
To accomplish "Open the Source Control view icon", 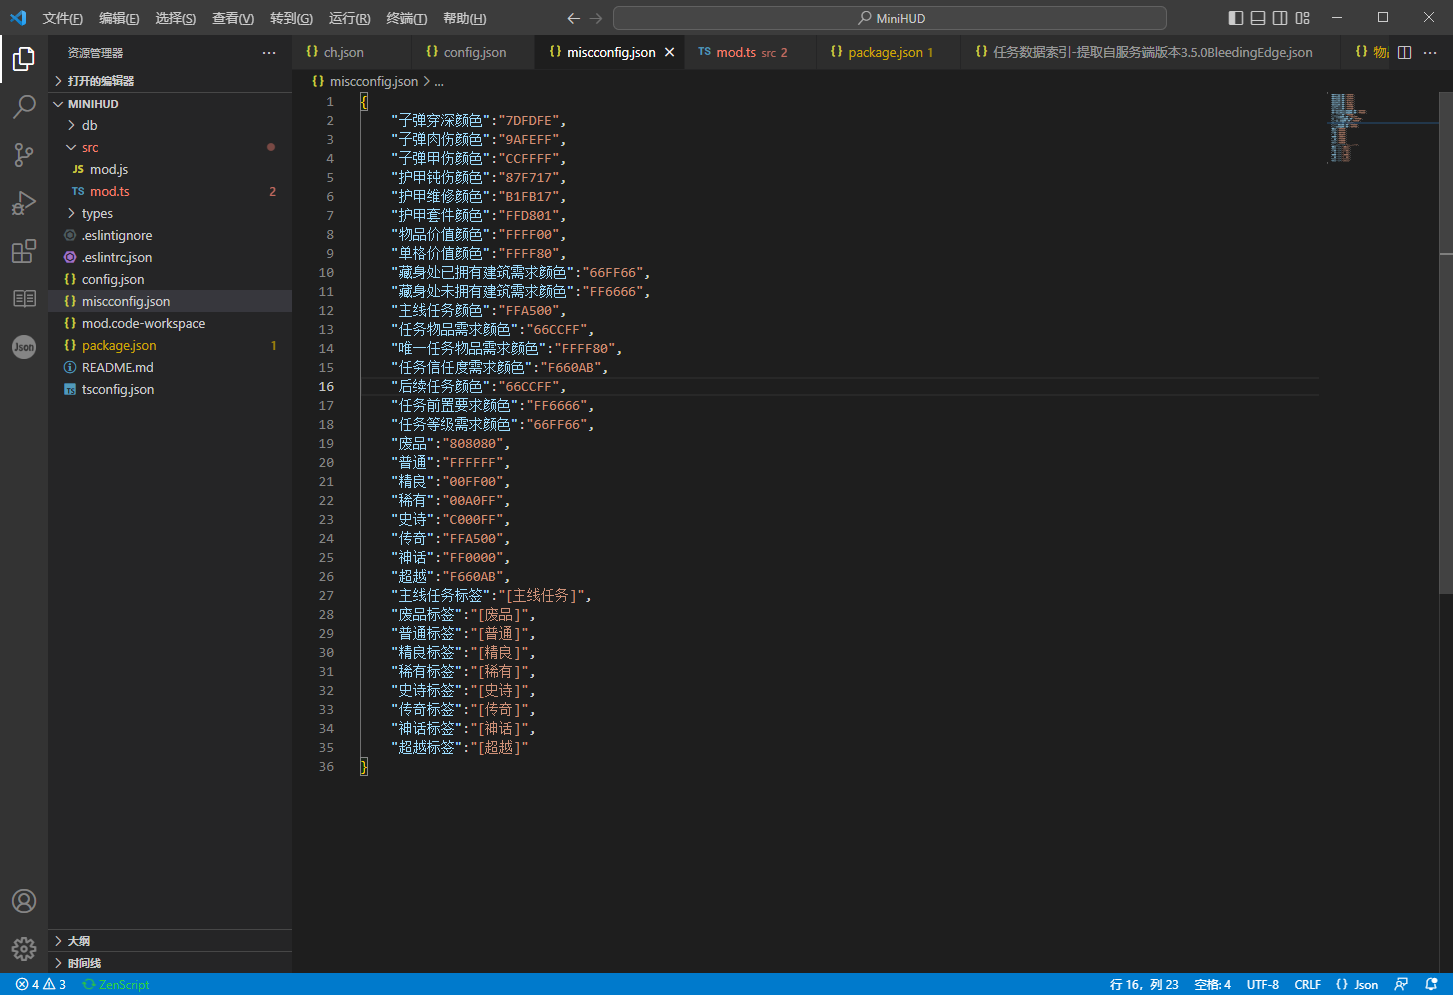I will 24,154.
